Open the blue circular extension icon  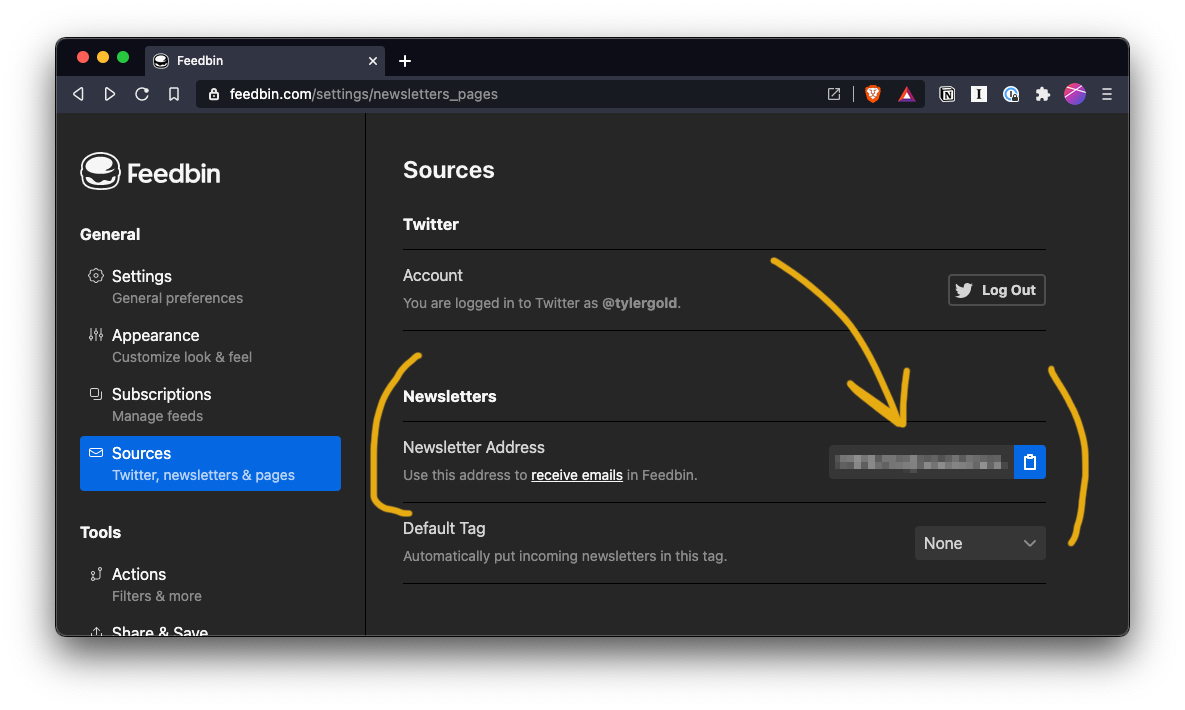coord(1010,94)
